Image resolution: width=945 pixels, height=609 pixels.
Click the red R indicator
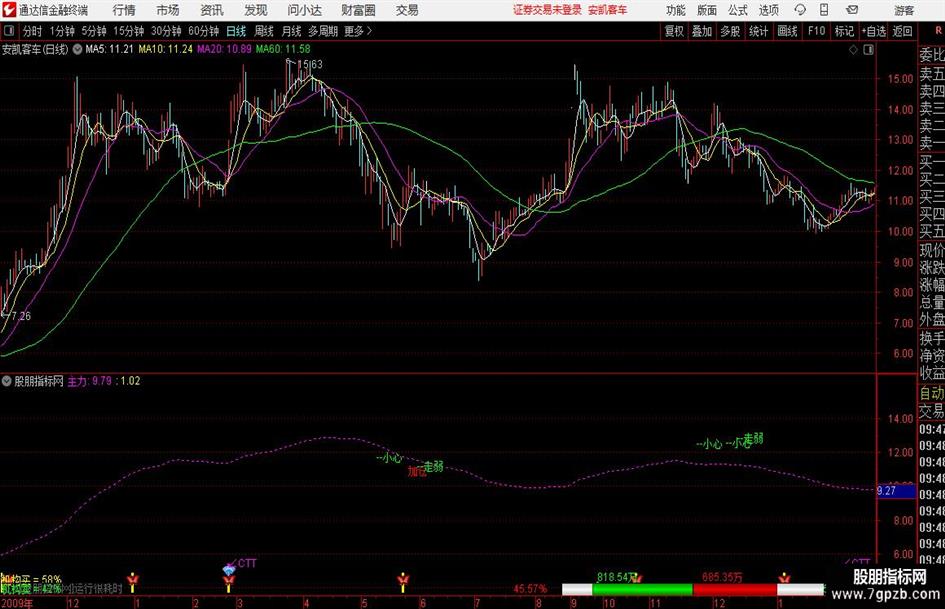(x=938, y=31)
